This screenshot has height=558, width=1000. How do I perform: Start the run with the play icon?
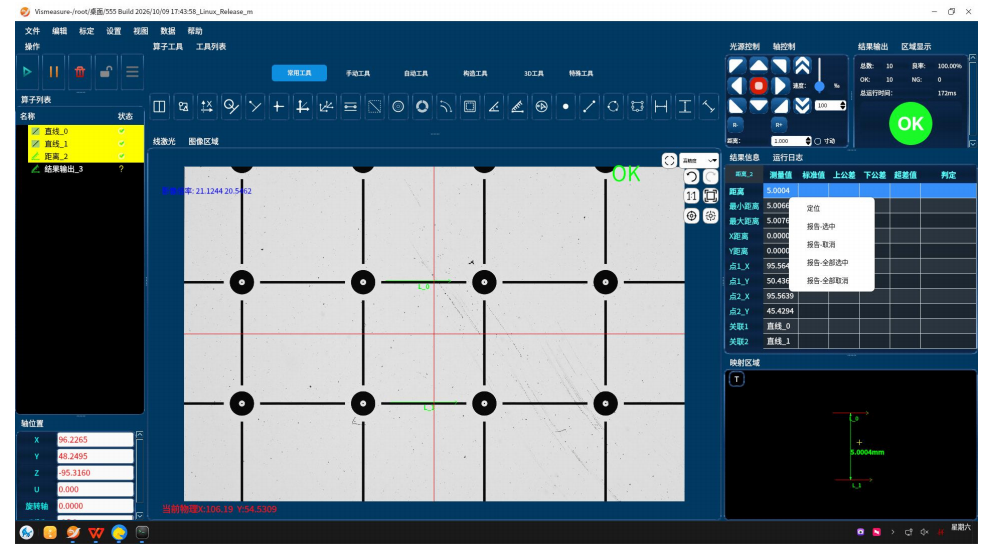pyautogui.click(x=27, y=72)
